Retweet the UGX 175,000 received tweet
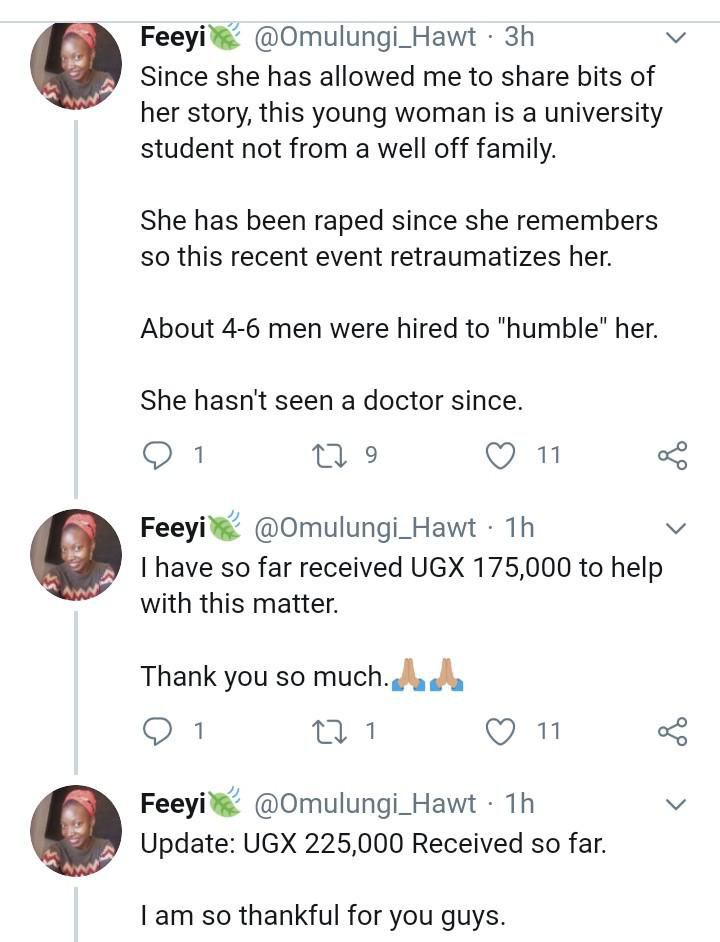The height and width of the screenshot is (942, 720). (x=326, y=731)
